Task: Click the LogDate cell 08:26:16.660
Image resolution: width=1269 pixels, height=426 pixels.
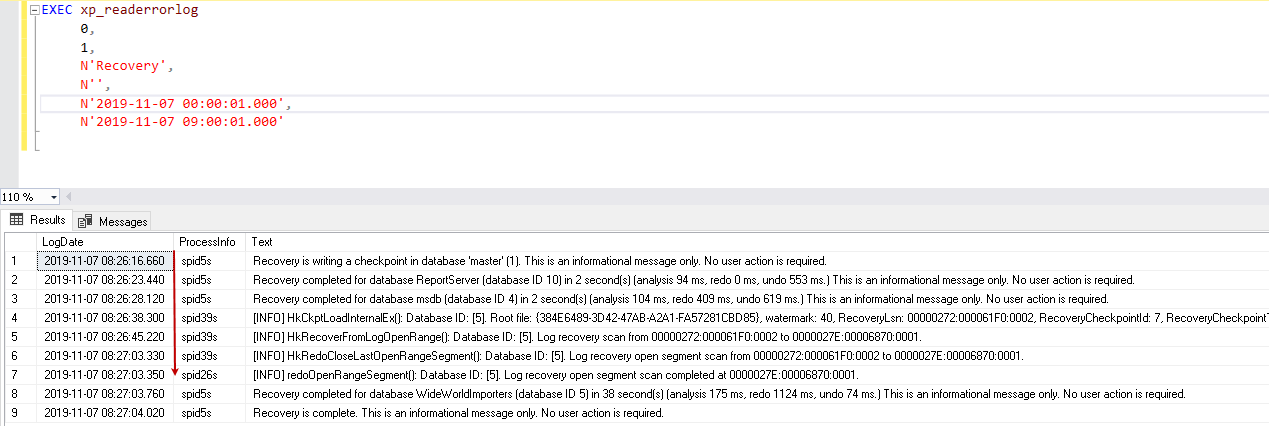Action: click(105, 261)
